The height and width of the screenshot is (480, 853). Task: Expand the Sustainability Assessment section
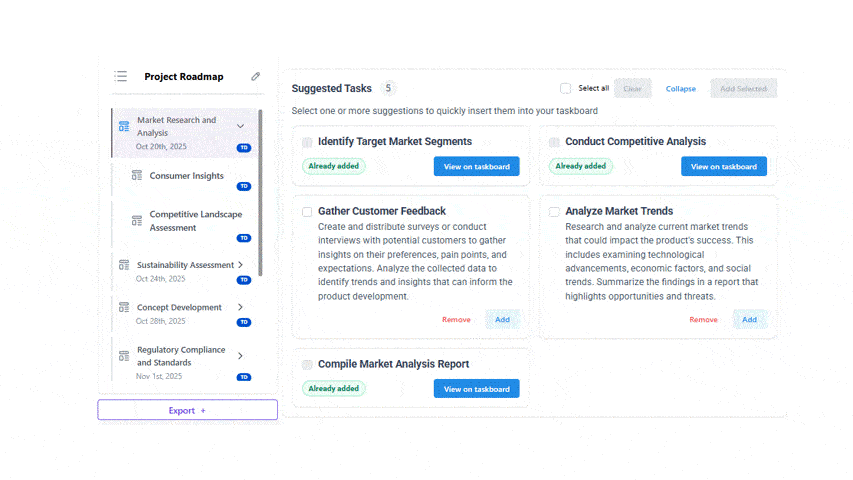tap(240, 265)
